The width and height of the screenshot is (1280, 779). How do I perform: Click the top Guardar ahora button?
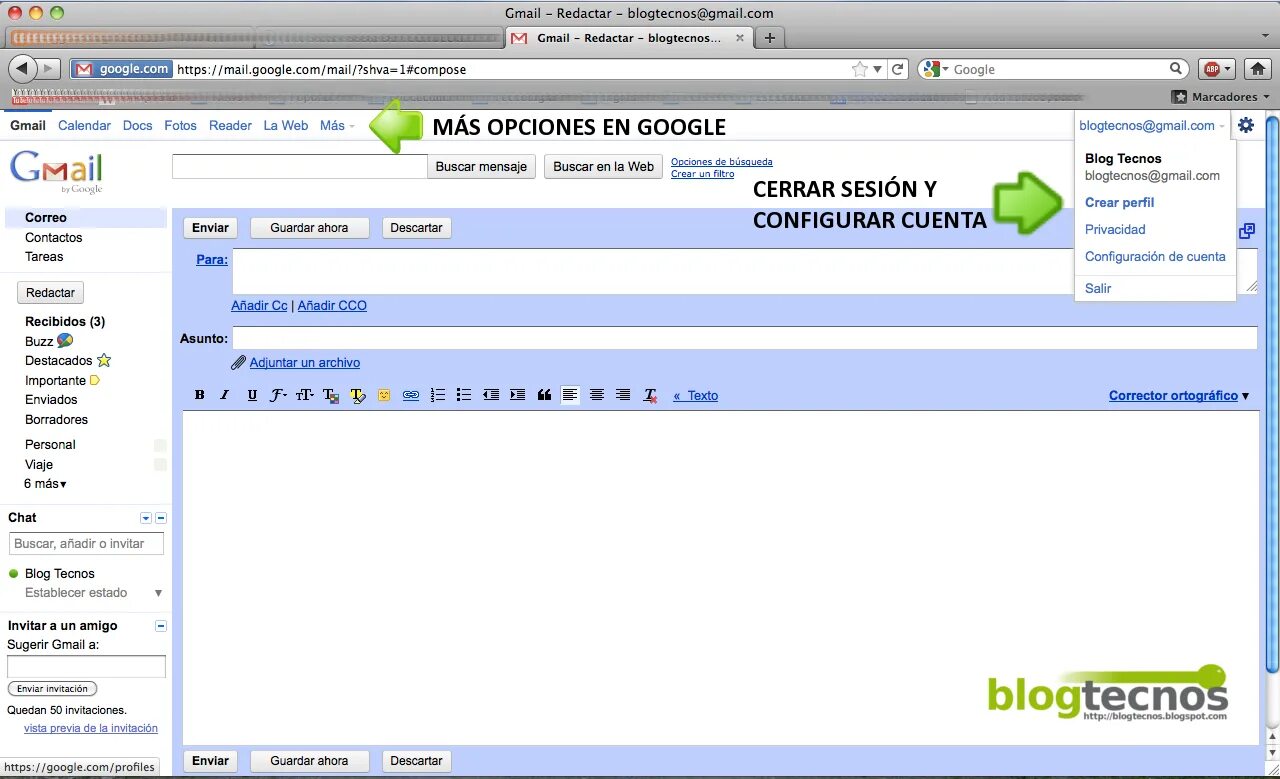[309, 227]
